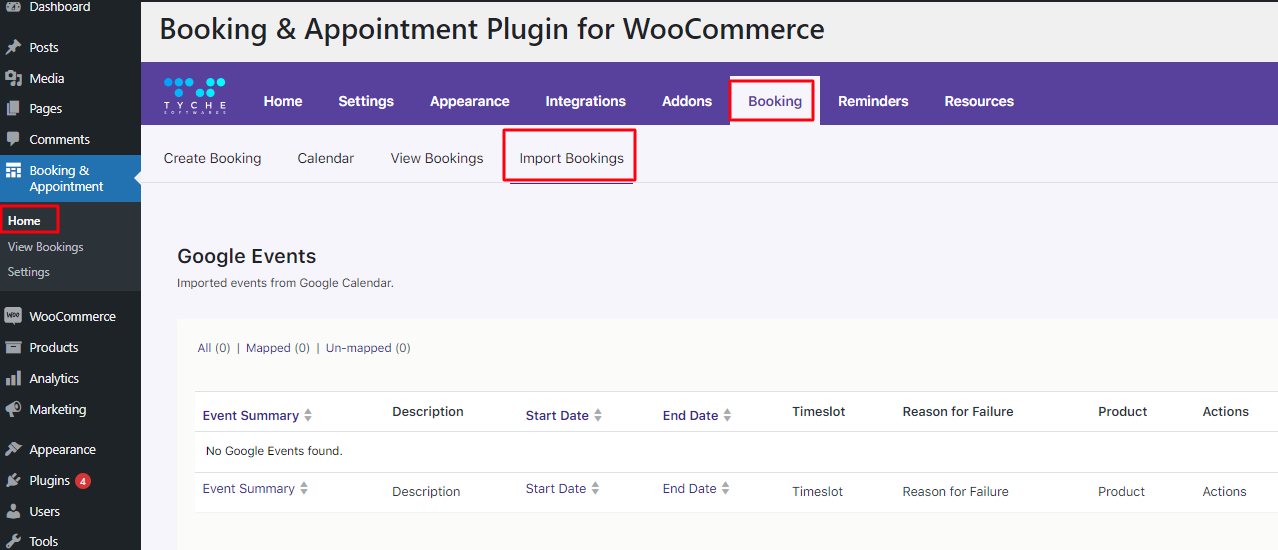Screen dimensions: 1278x550
Task: Select the Booking tab
Action: point(775,101)
